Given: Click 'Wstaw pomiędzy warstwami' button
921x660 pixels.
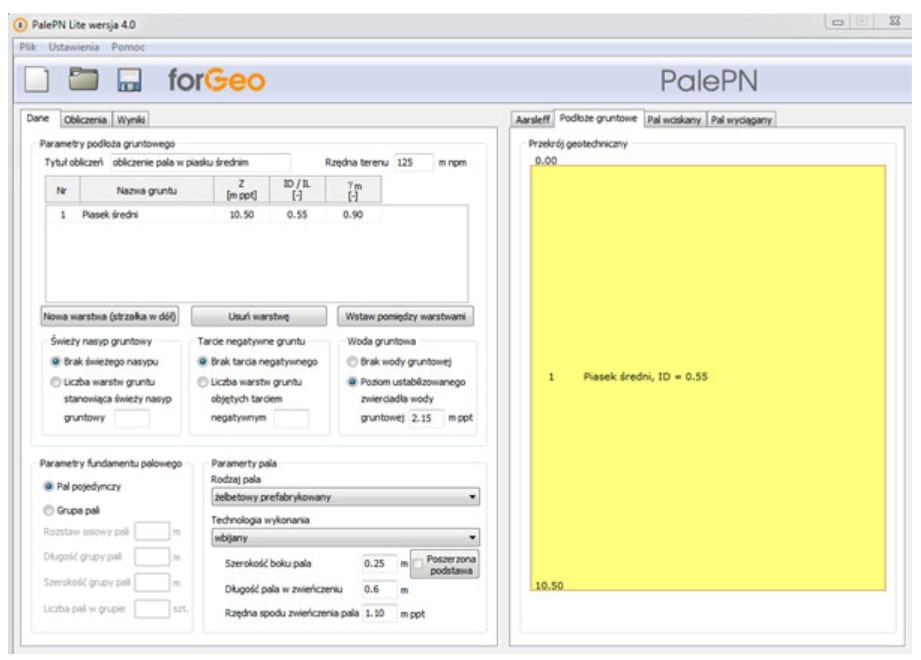Looking at the screenshot, I should 404,315.
